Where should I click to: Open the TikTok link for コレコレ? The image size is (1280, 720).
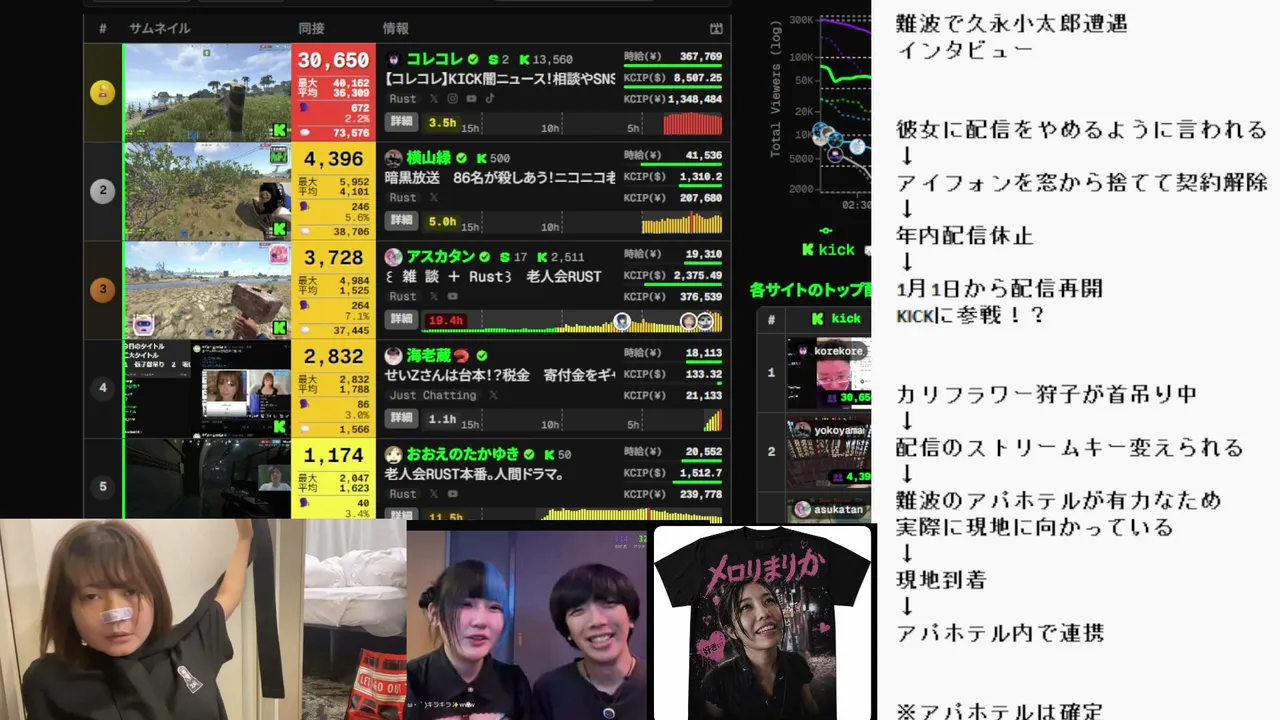click(490, 99)
